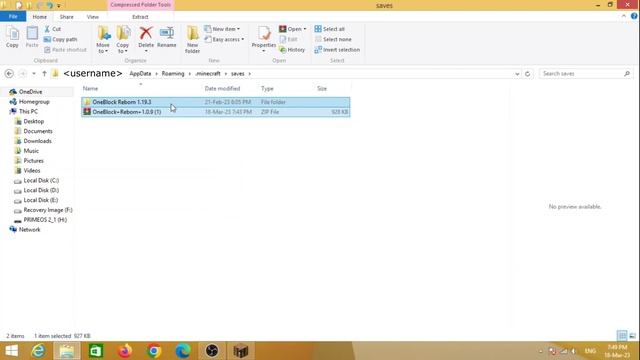
Task: Open the New item dropdown
Action: (x=222, y=29)
